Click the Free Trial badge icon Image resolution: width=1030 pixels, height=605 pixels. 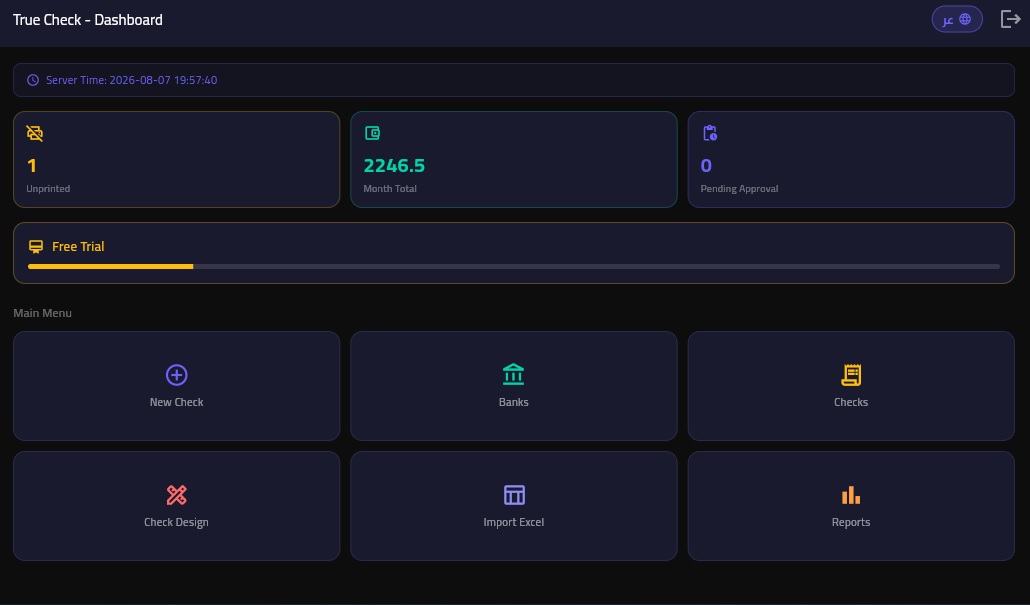[x=36, y=246]
